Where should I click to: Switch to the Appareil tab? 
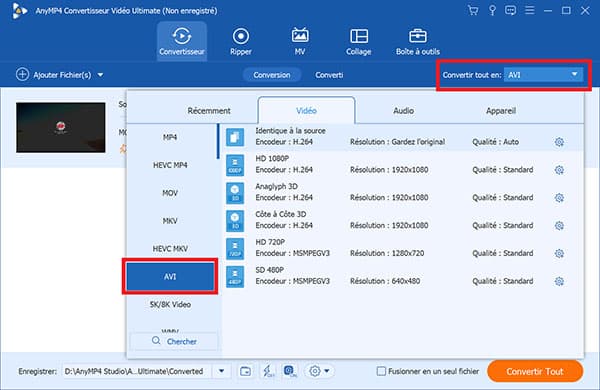point(501,111)
